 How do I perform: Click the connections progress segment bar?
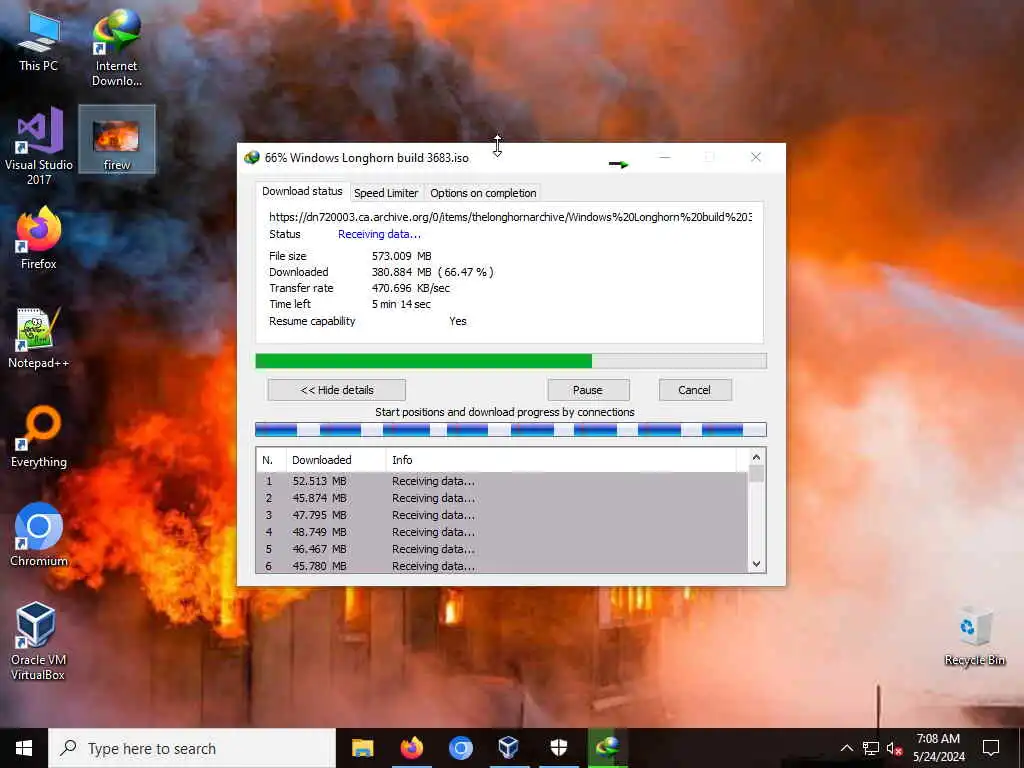coord(511,430)
